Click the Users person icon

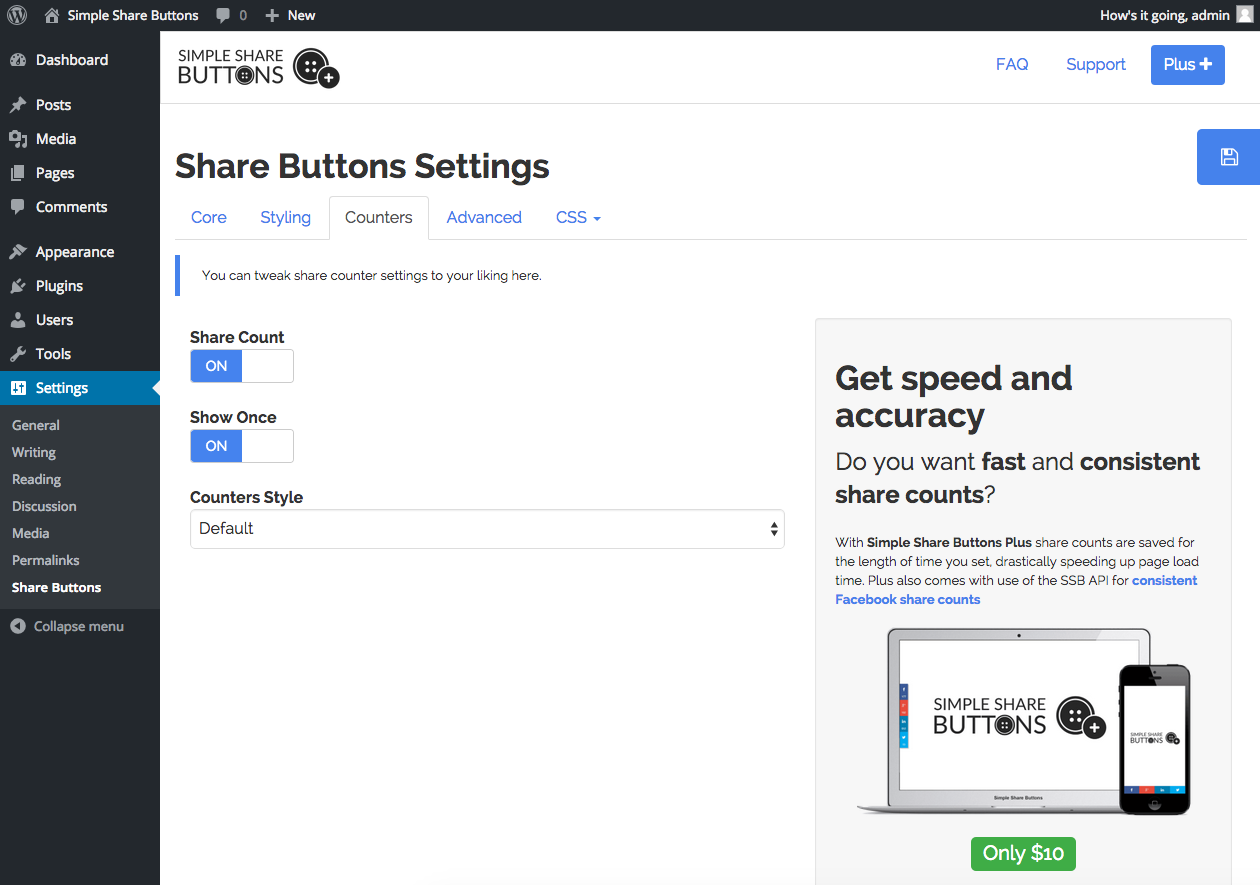(18, 320)
